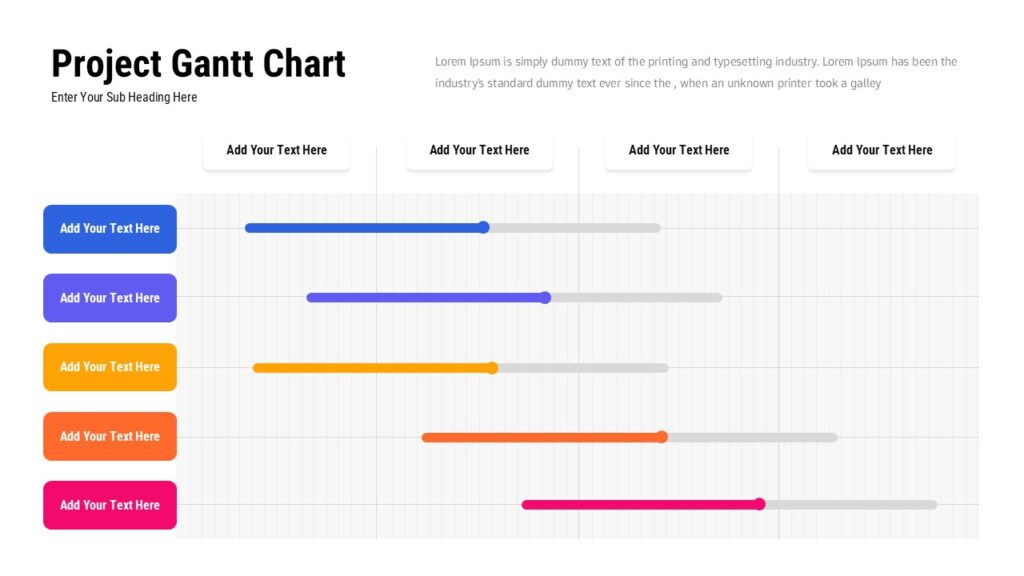Select the second column header text box
1024x576 pixels.
click(x=479, y=150)
